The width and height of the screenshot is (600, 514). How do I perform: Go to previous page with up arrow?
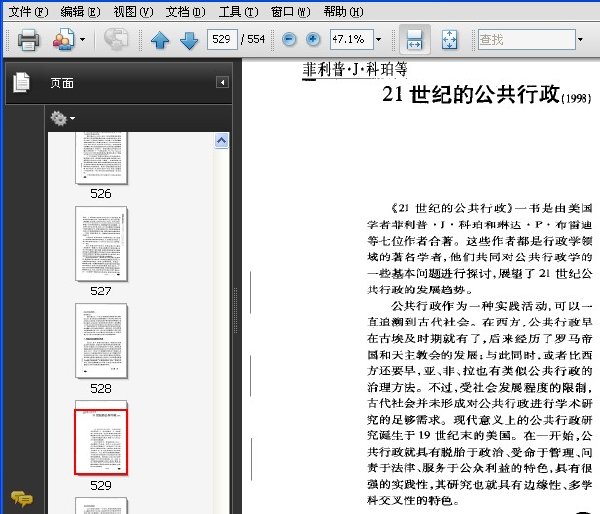(x=160, y=40)
